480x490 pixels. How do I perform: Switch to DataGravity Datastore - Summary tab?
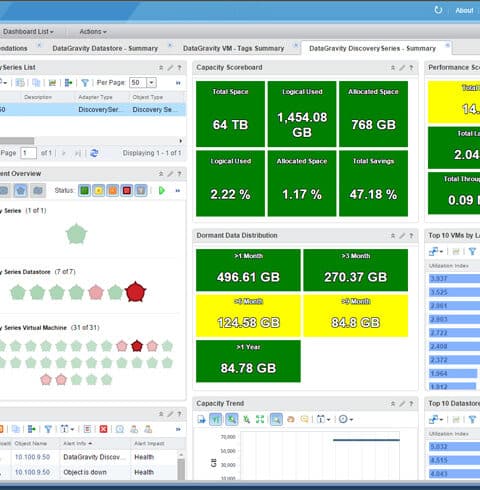click(x=105, y=48)
